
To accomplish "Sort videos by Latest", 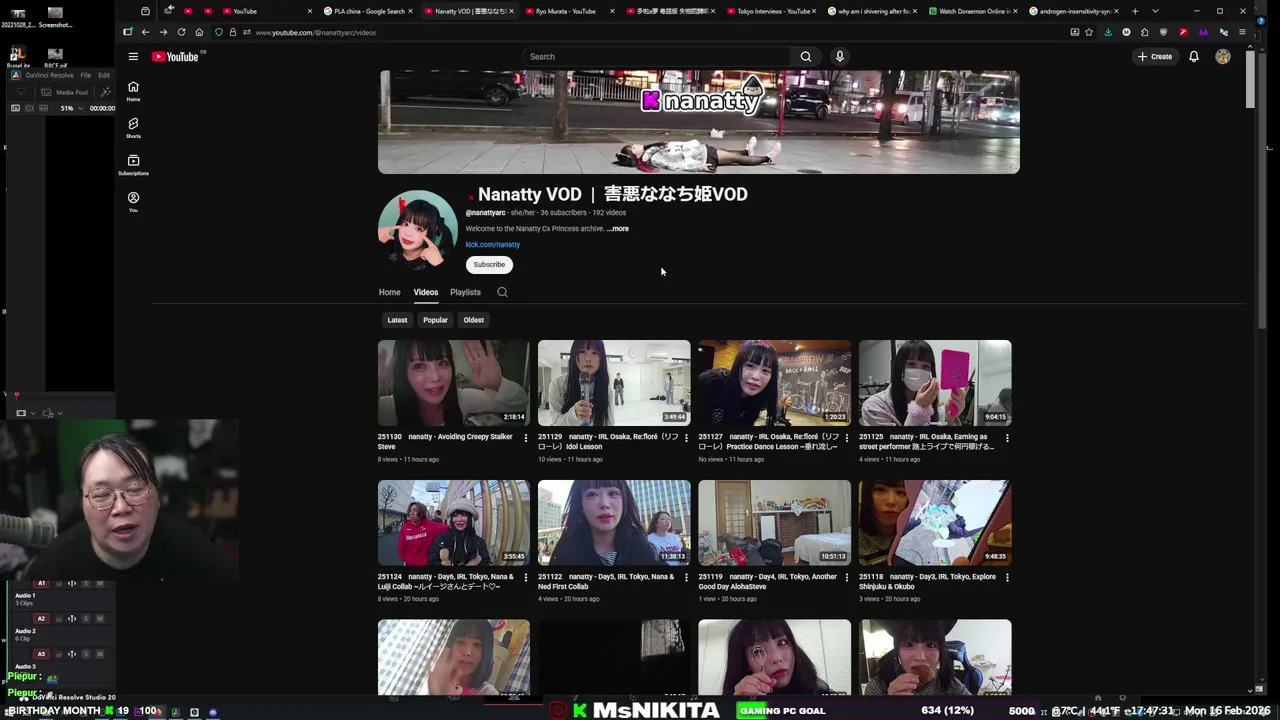I will click(397, 320).
